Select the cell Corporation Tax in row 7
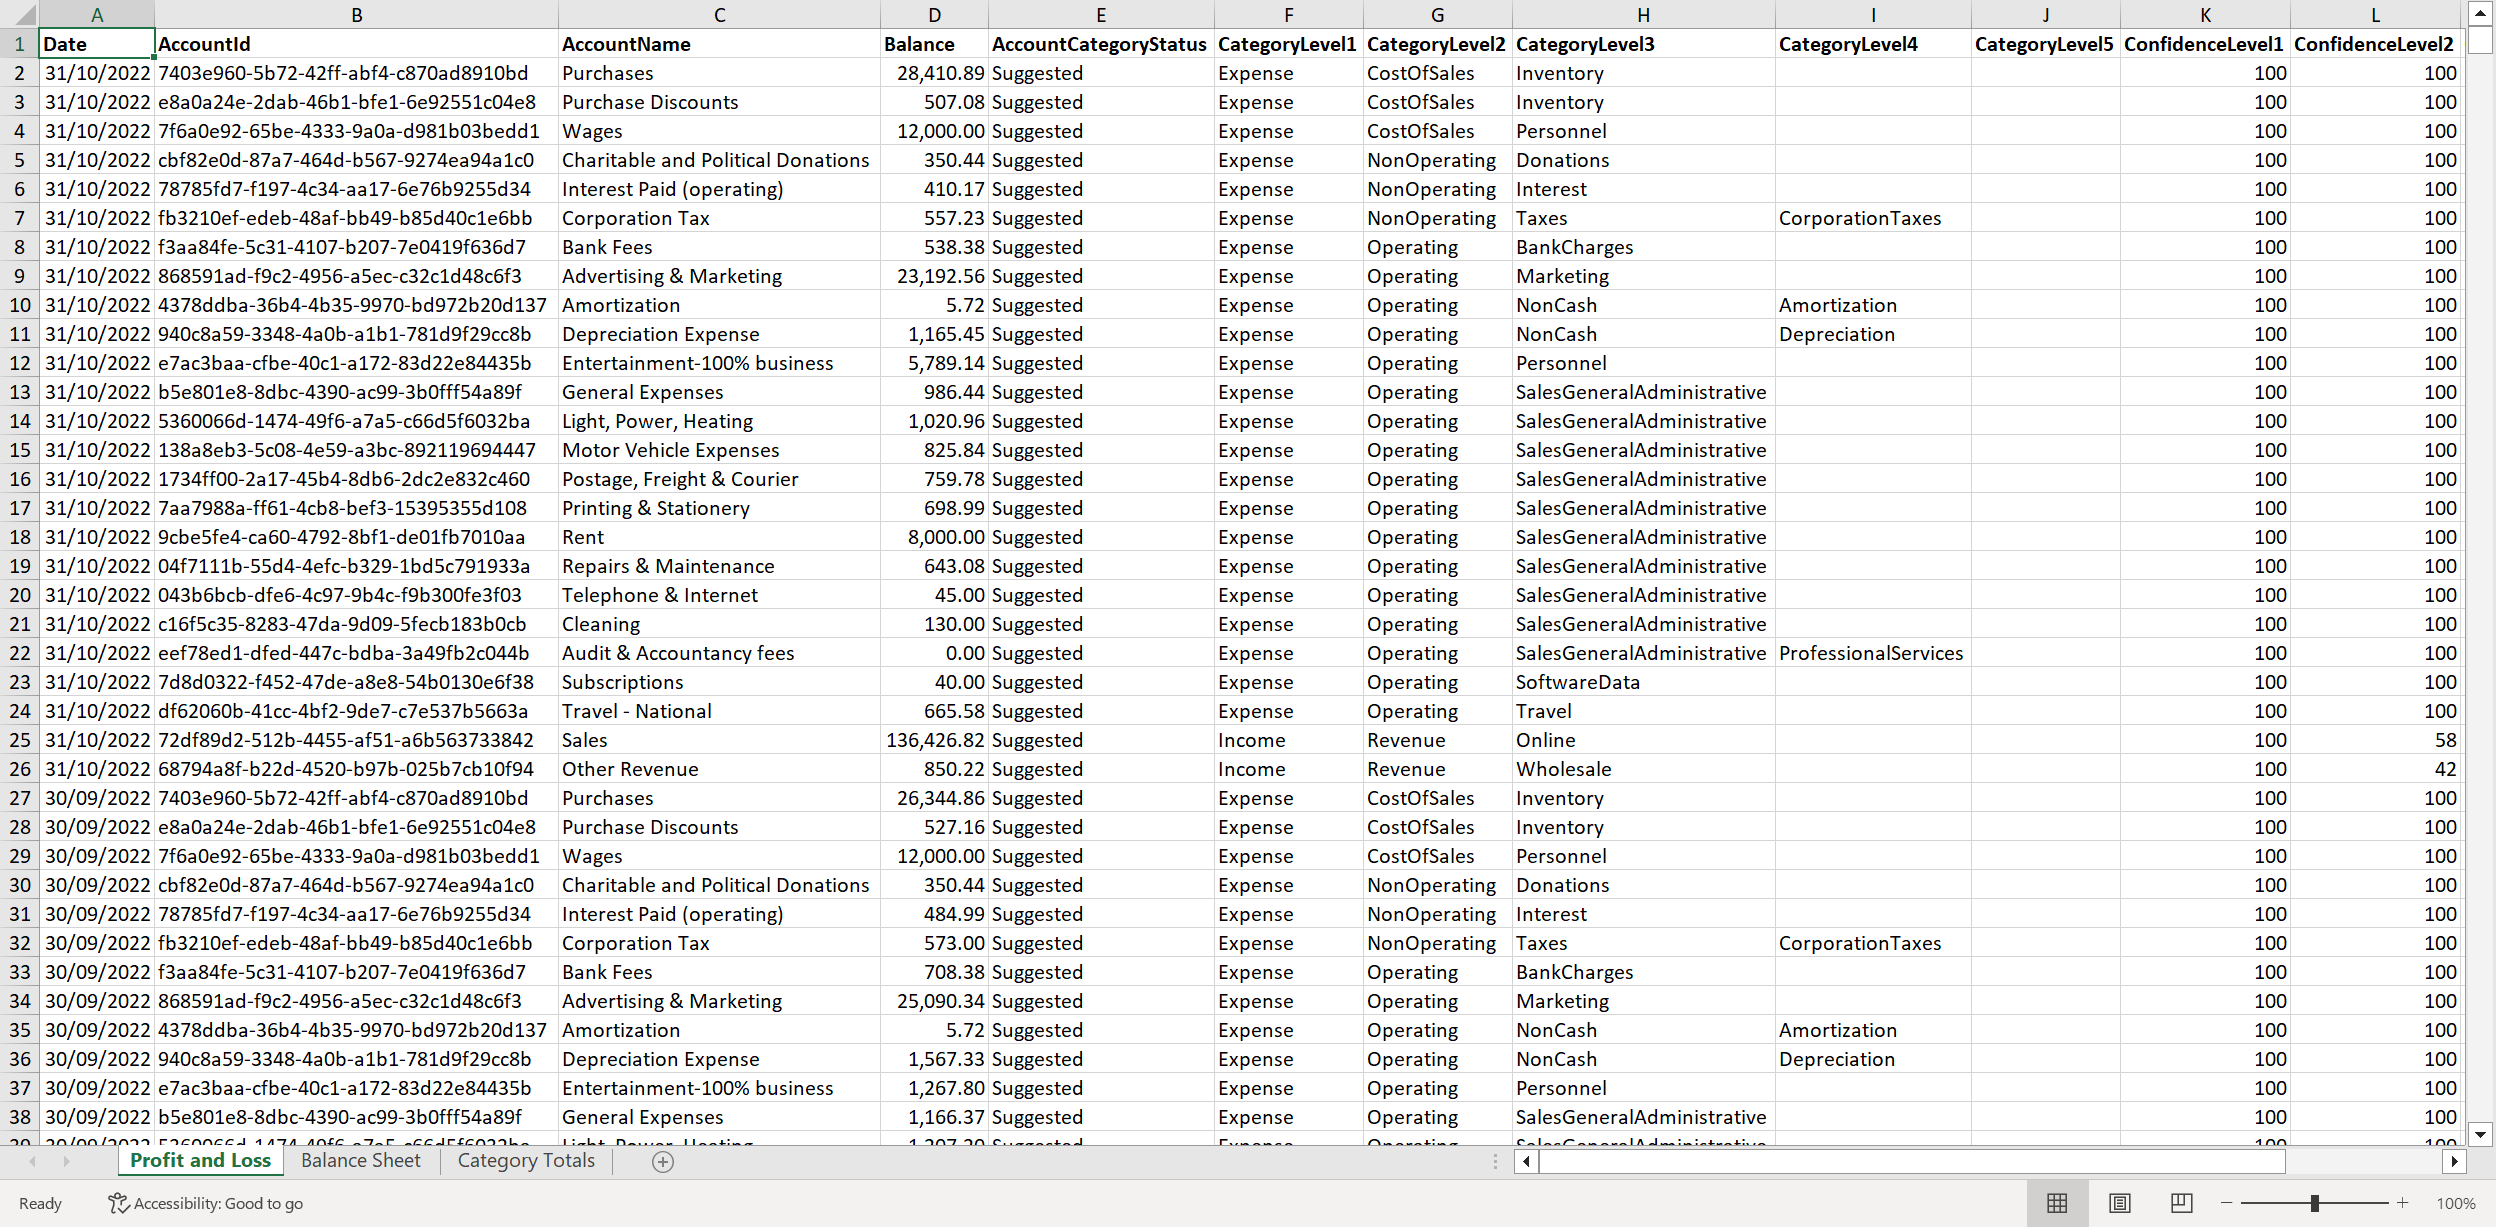The image size is (2496, 1227). [x=719, y=218]
